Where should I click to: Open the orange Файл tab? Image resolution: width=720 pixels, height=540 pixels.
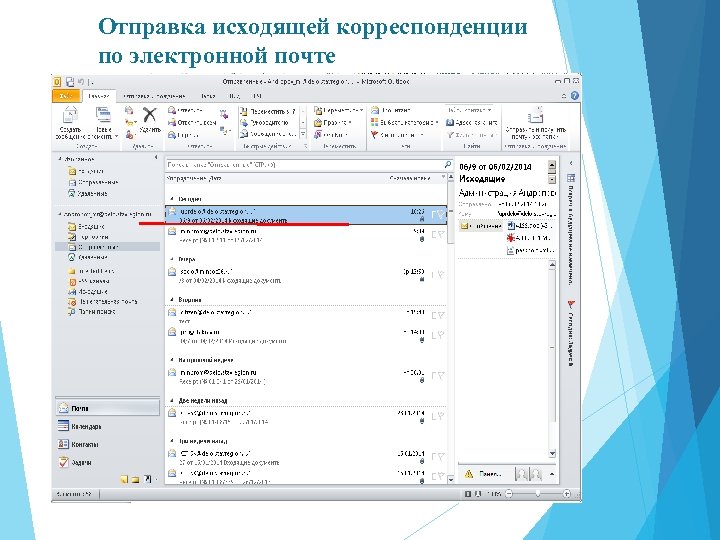pos(67,96)
